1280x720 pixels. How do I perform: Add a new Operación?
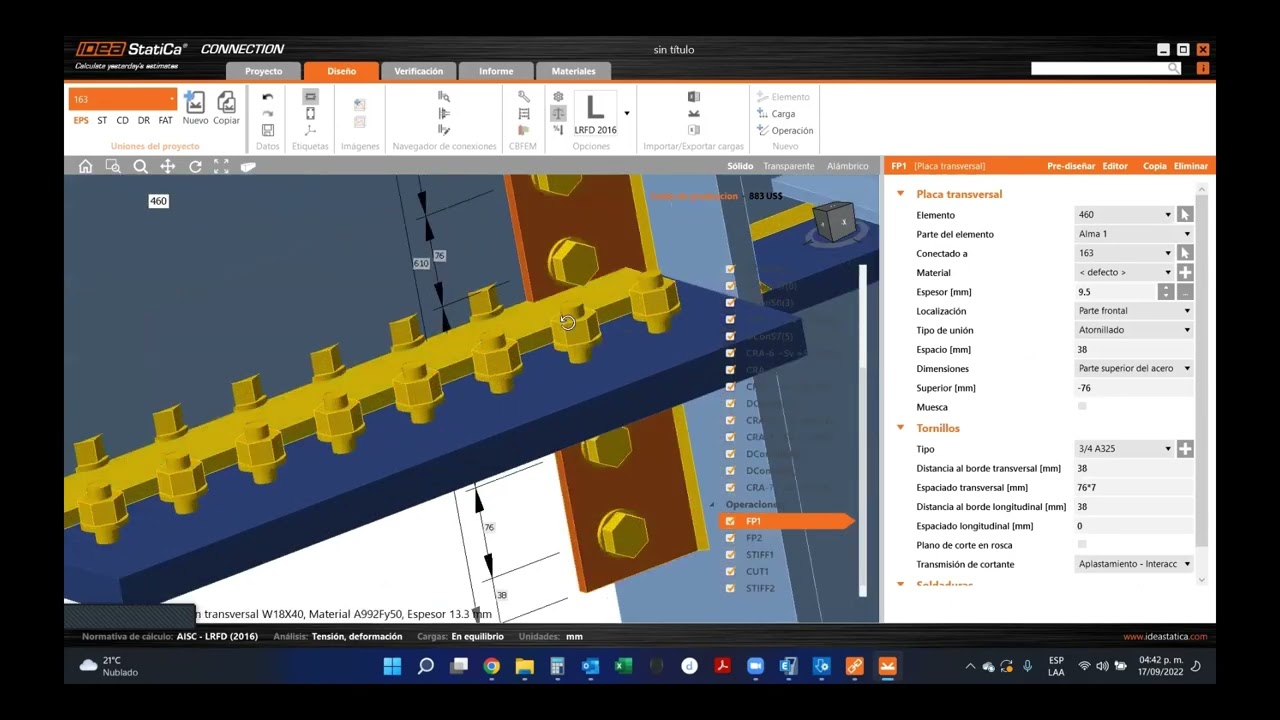point(785,130)
